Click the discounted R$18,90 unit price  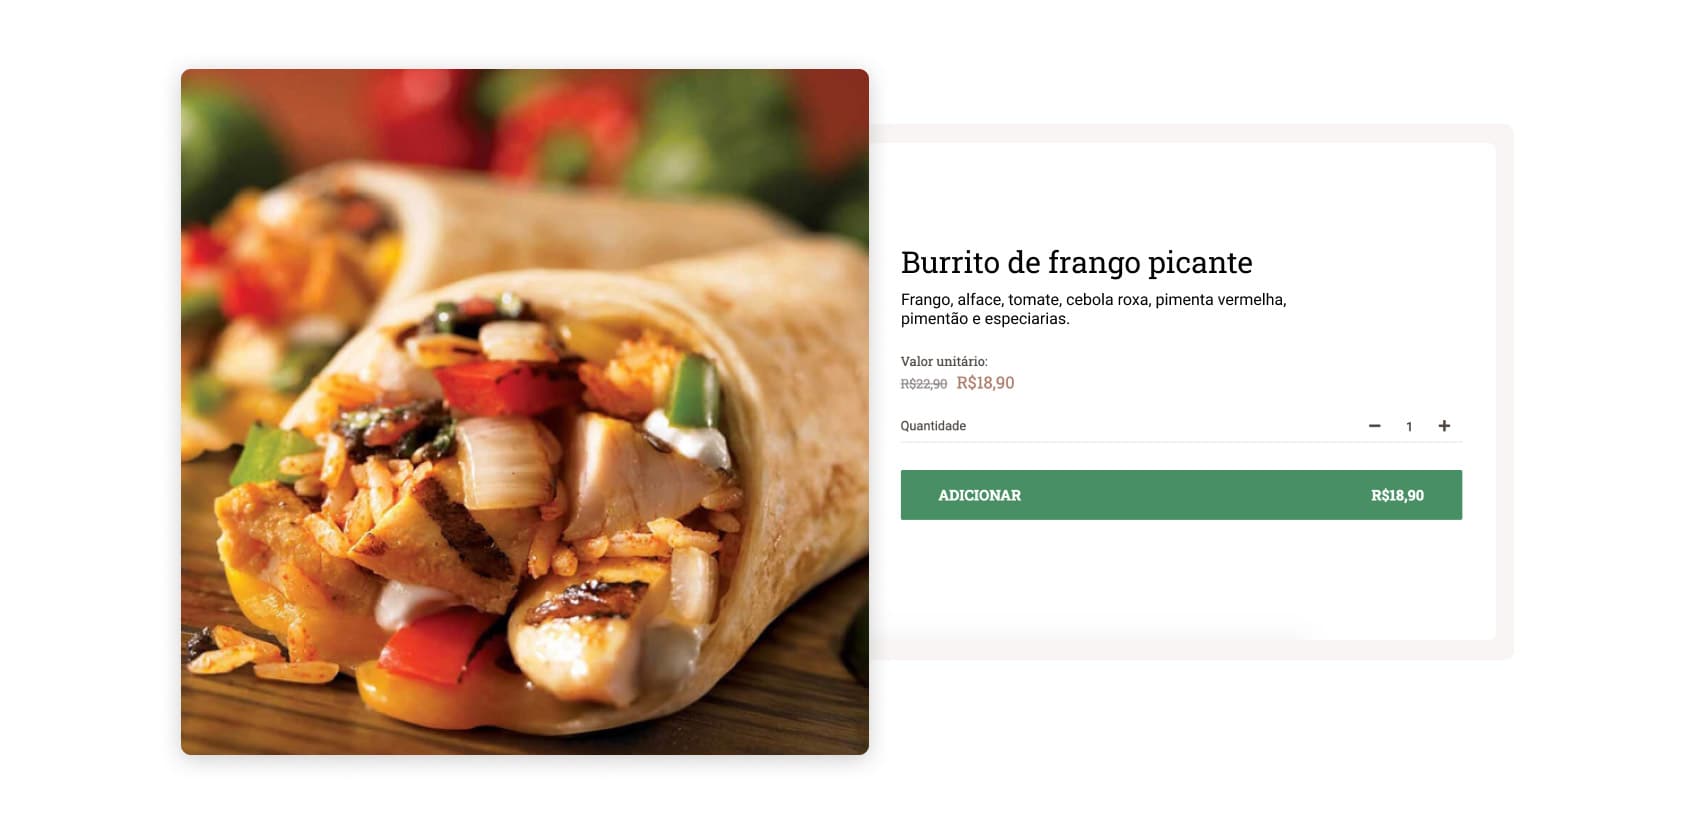point(985,383)
